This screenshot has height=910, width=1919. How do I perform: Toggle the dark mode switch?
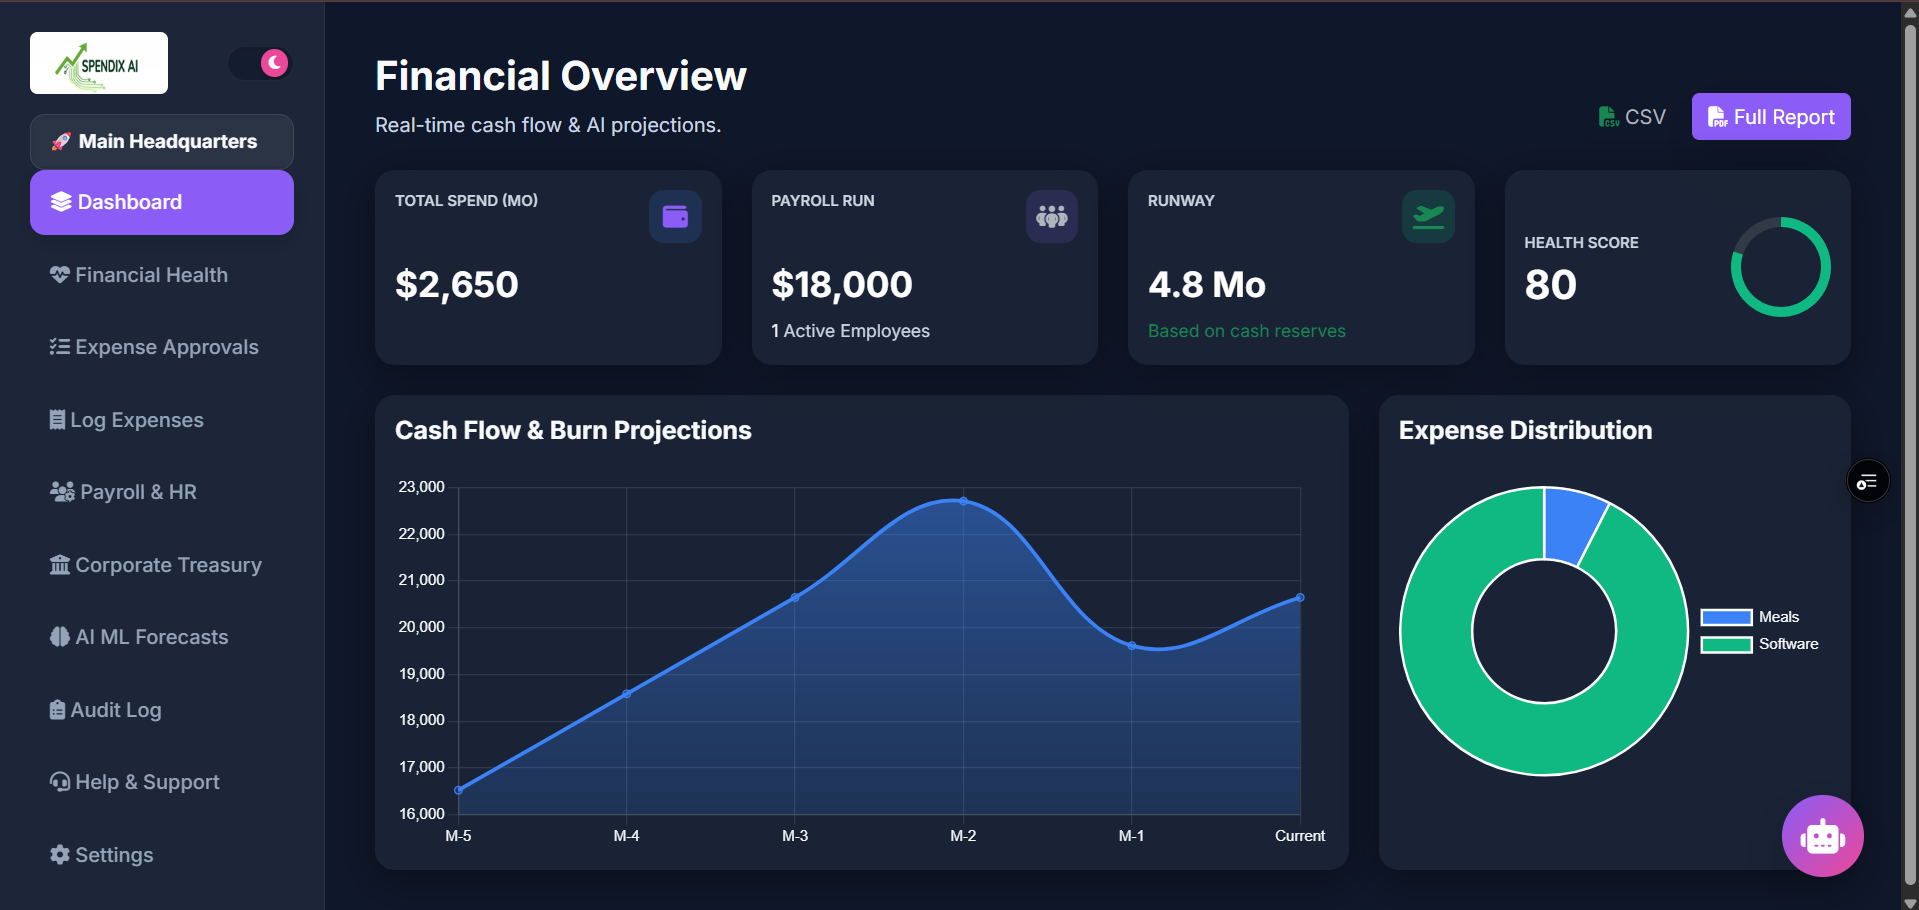point(259,62)
